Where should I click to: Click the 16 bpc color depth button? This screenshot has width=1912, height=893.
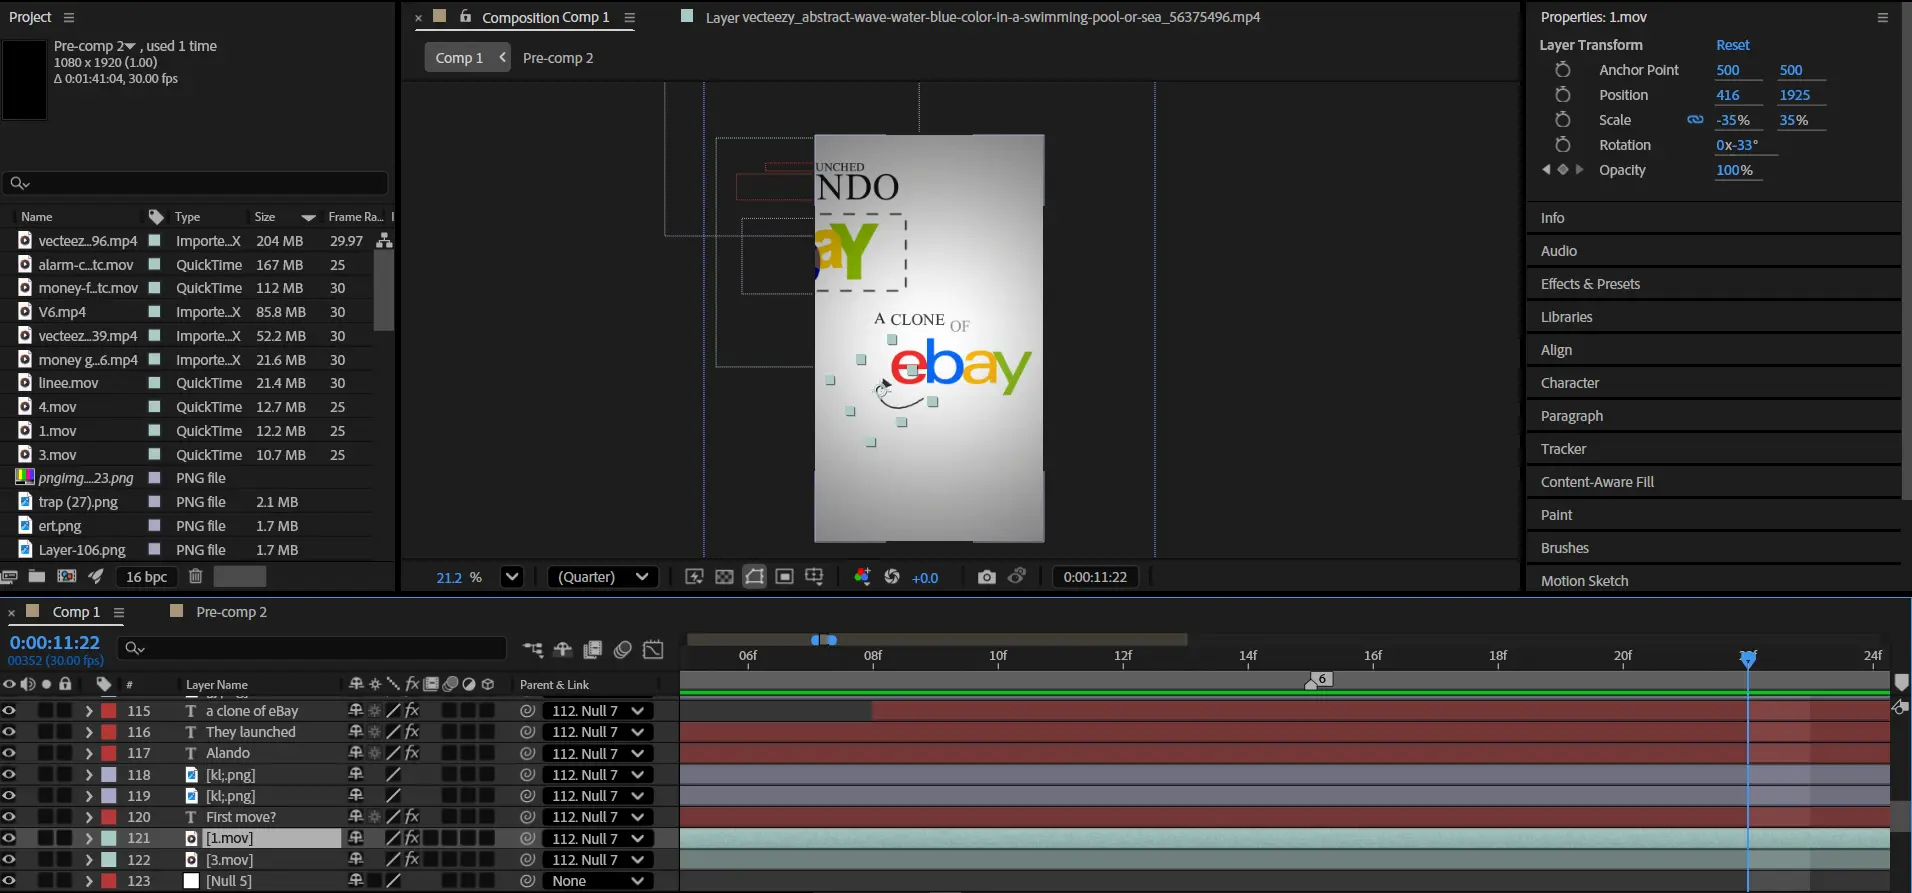(x=146, y=577)
